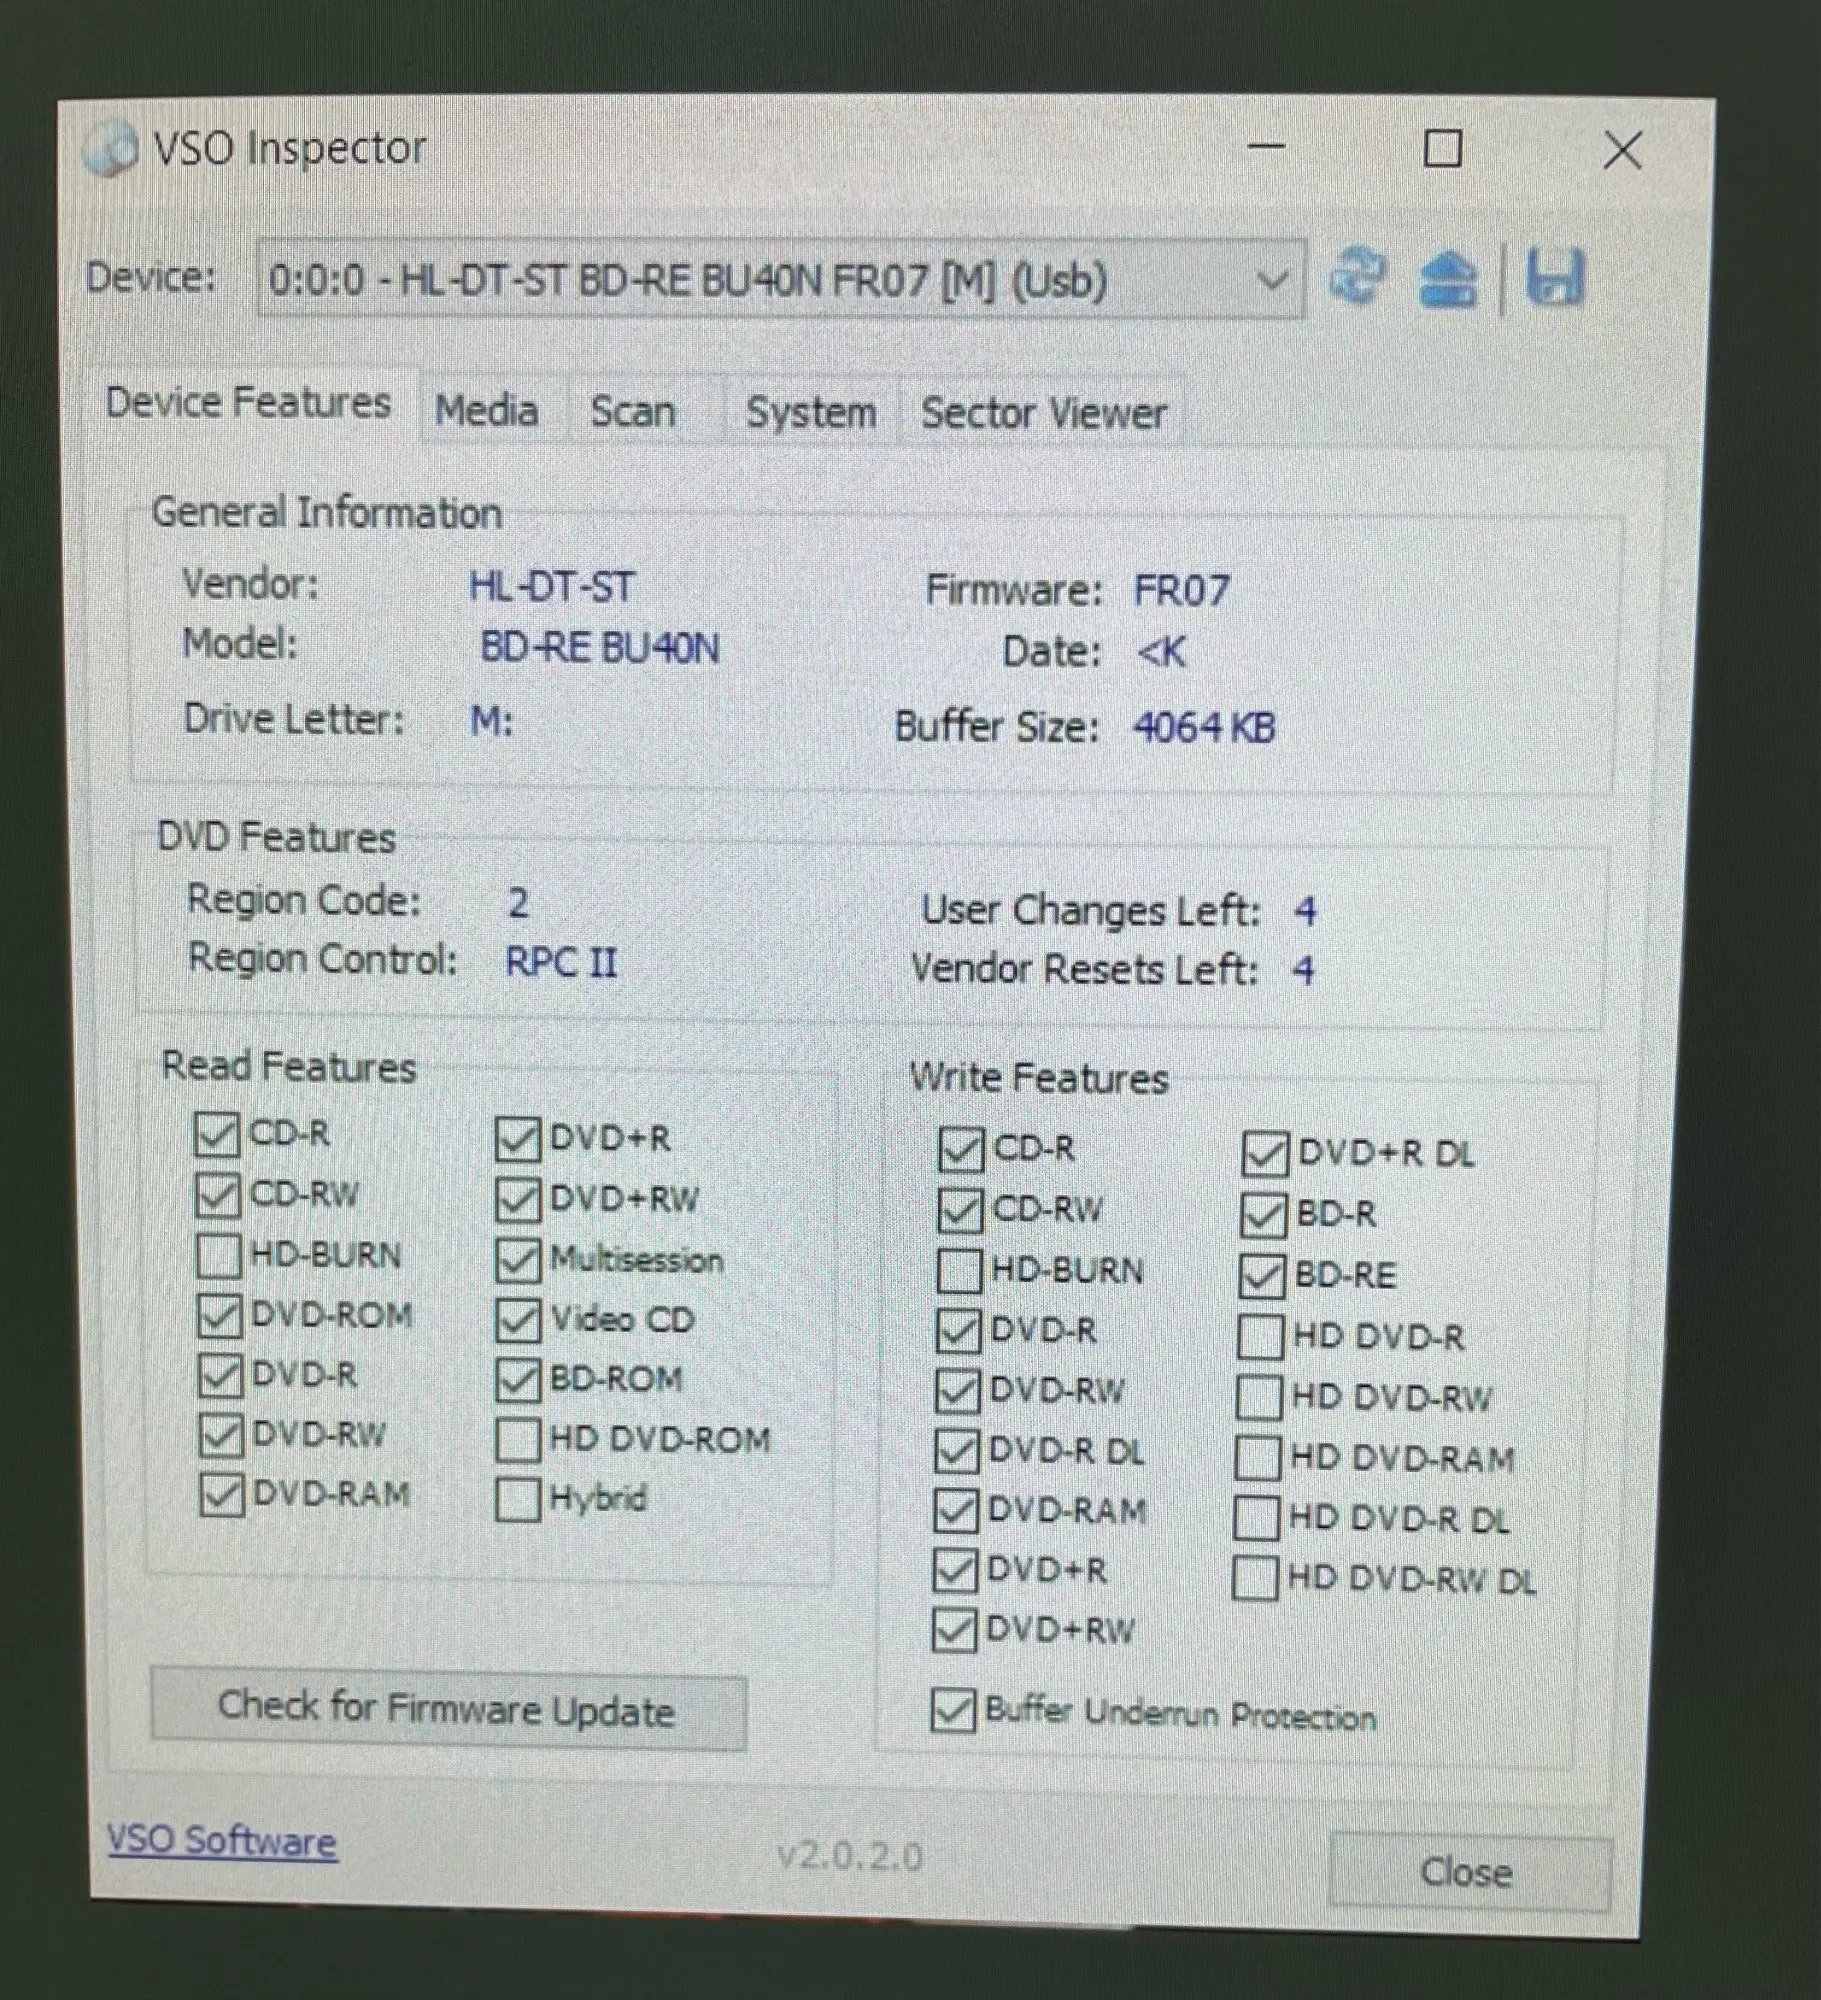Click the save report floppy icon

[x=1554, y=277]
